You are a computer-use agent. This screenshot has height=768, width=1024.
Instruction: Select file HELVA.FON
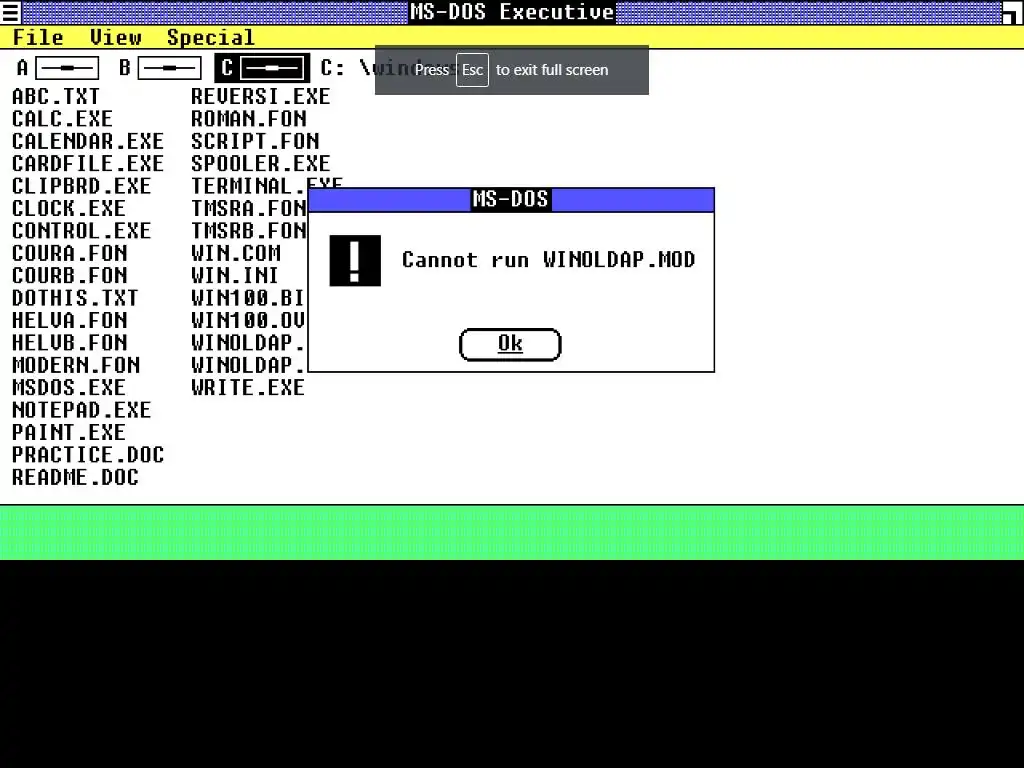pos(70,320)
